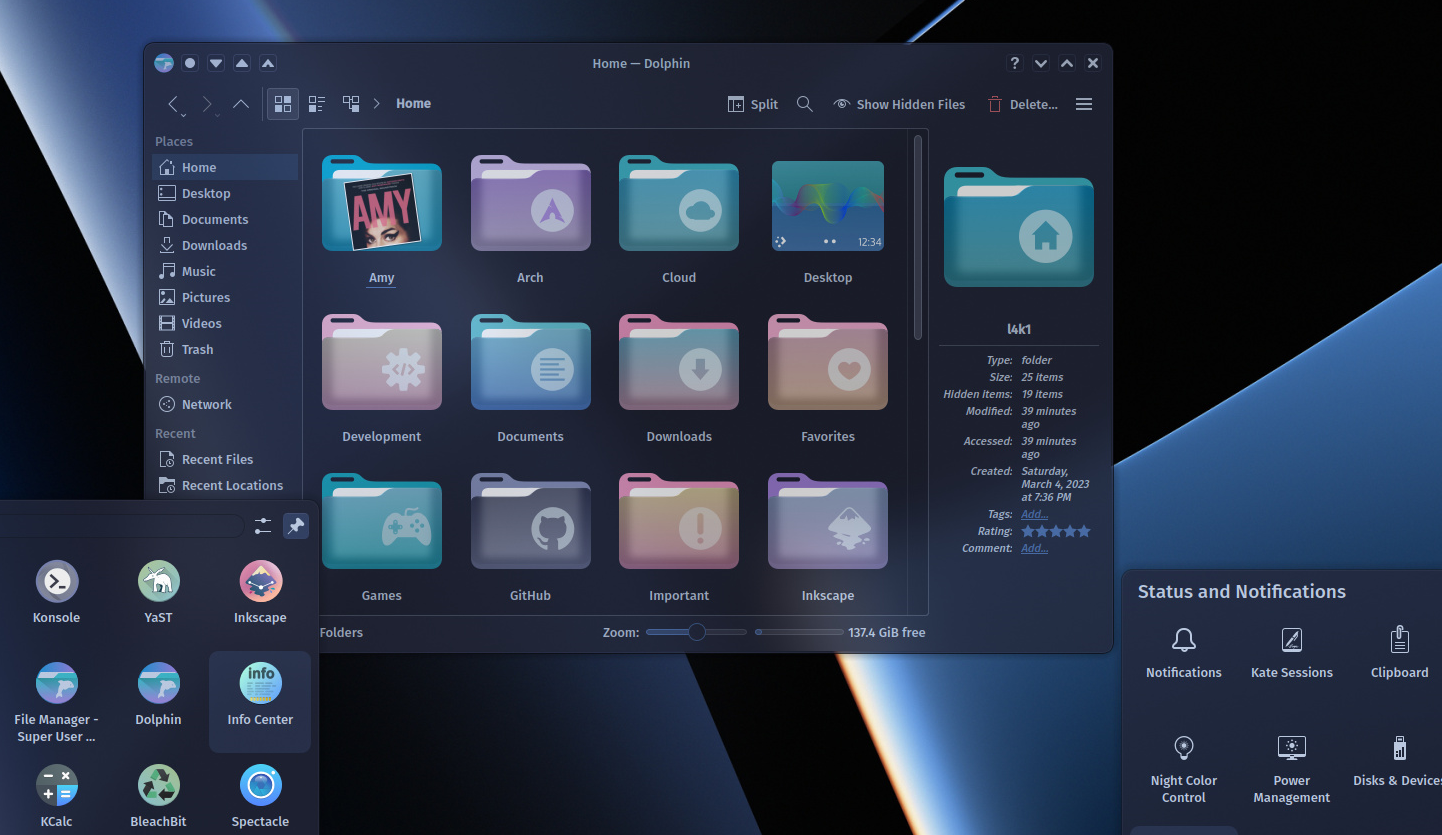Open the Dolphin hamburger menu
This screenshot has width=1442, height=835.
[x=1083, y=103]
